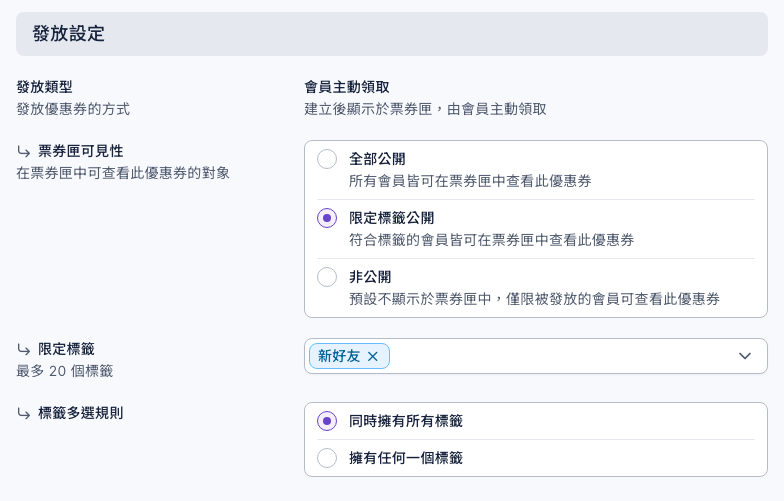Choose 擁有任何一個標籤 radio button
The image size is (784, 501).
pos(327,458)
